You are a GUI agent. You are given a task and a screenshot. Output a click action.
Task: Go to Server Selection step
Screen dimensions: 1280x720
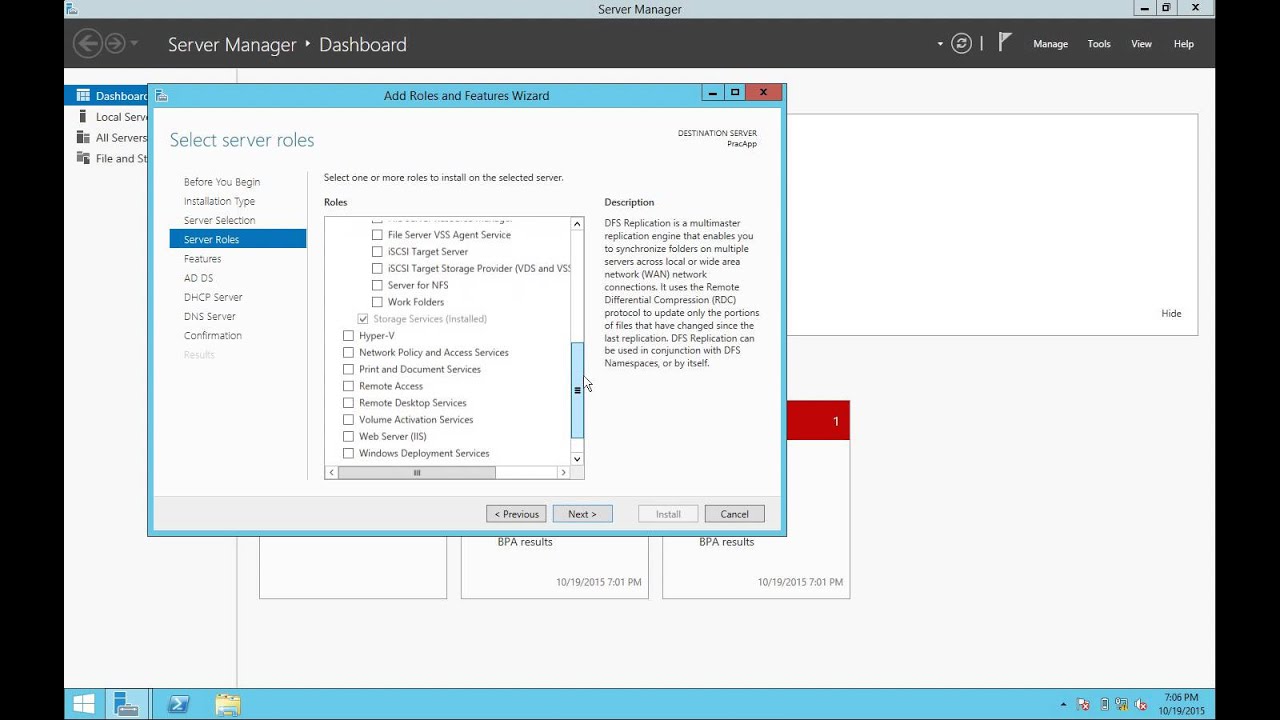pos(219,220)
